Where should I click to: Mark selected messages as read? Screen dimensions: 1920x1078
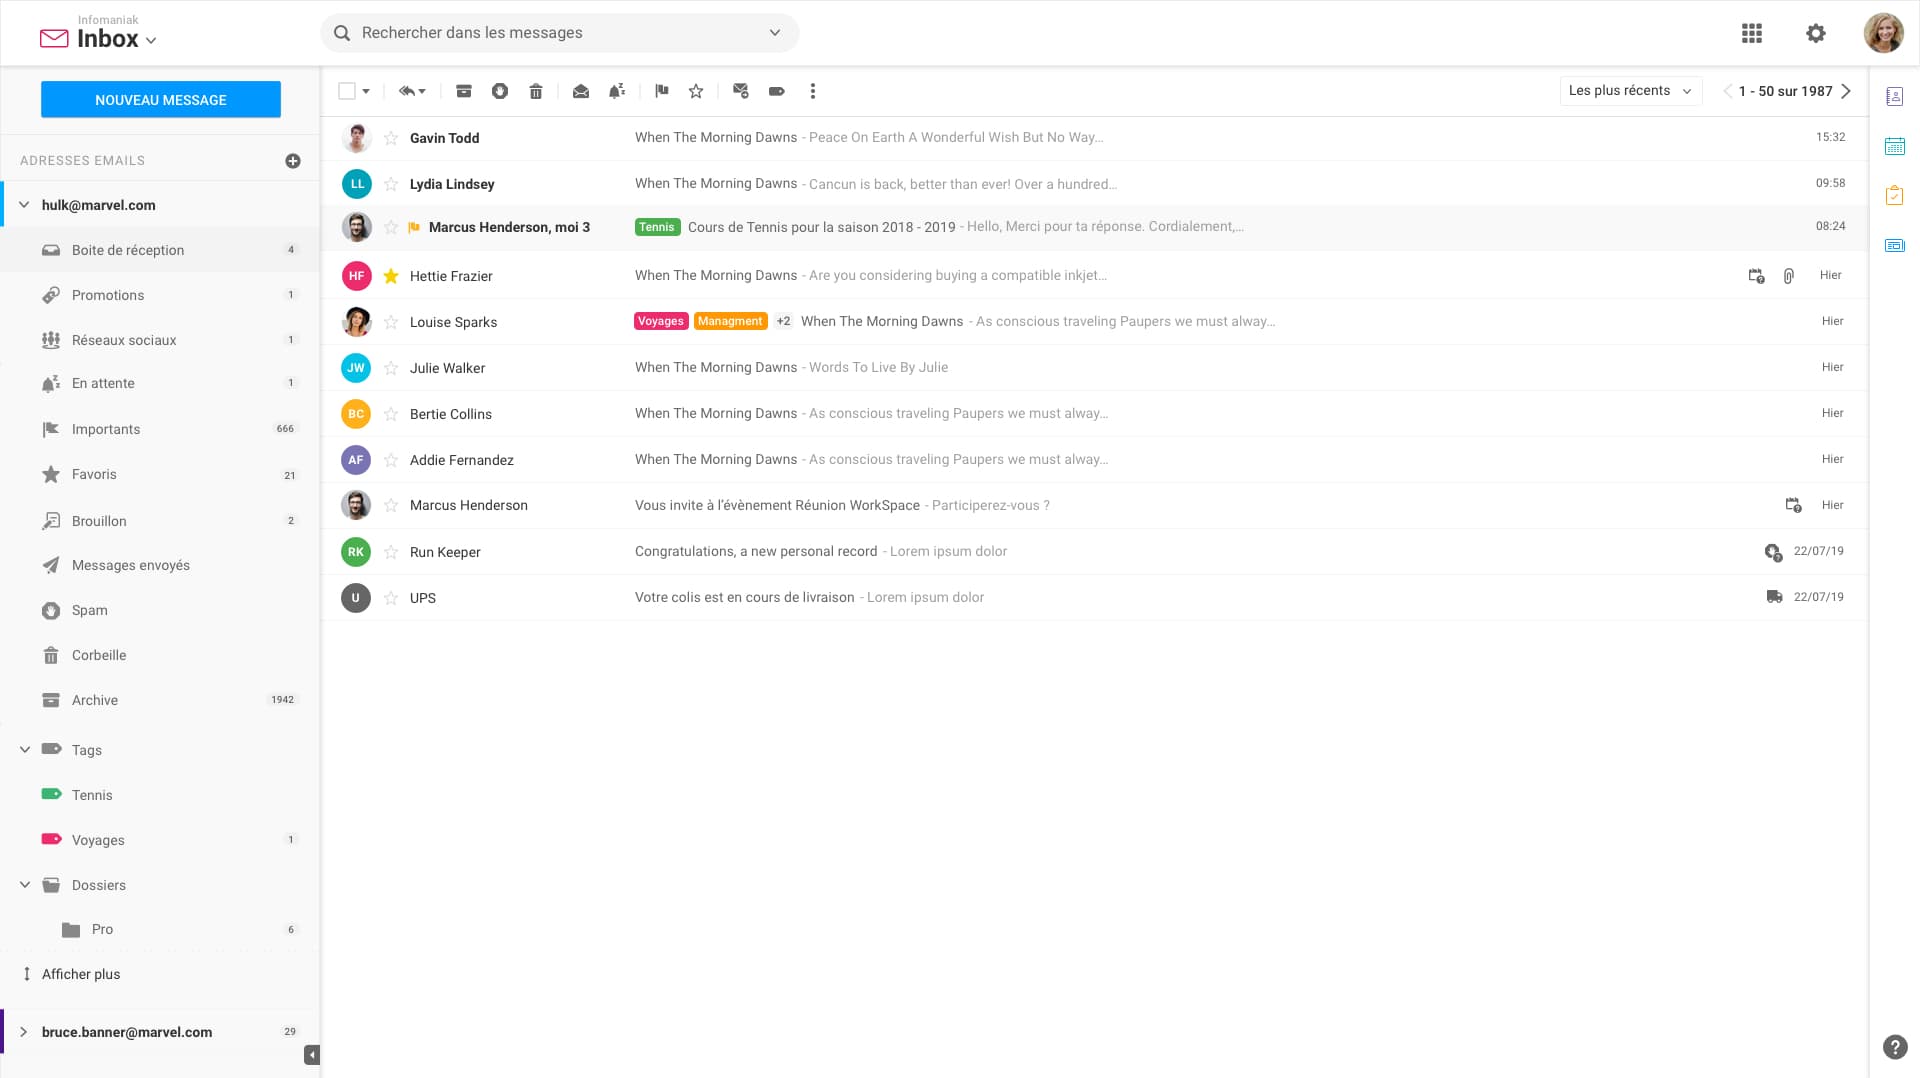580,91
